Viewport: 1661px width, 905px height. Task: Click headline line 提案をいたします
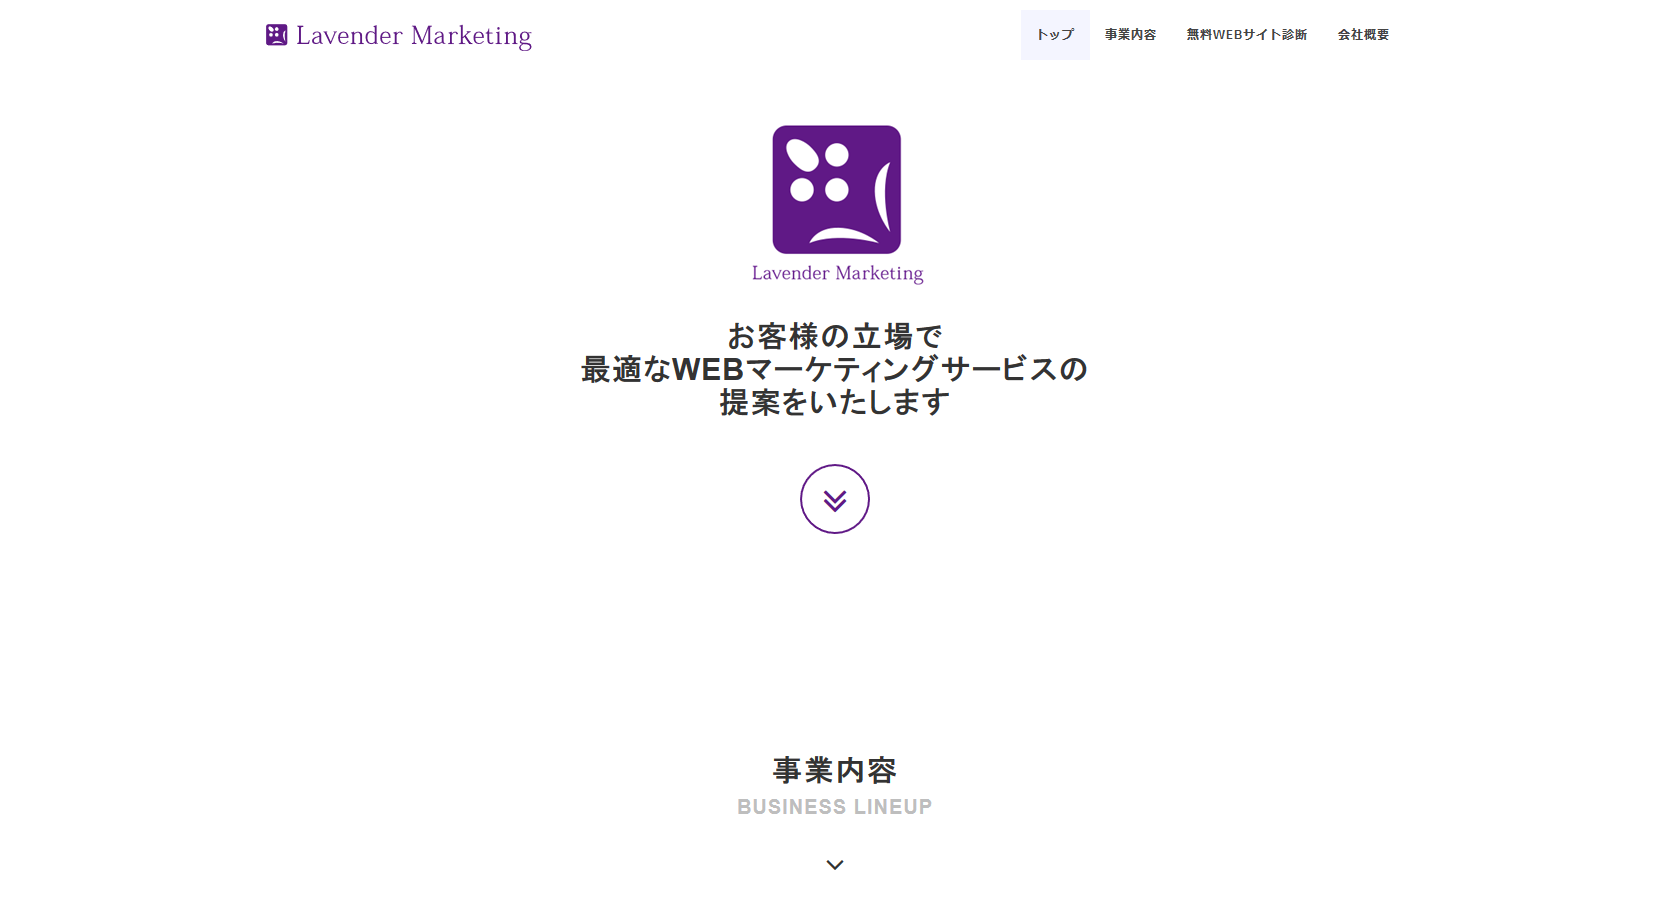tap(834, 402)
